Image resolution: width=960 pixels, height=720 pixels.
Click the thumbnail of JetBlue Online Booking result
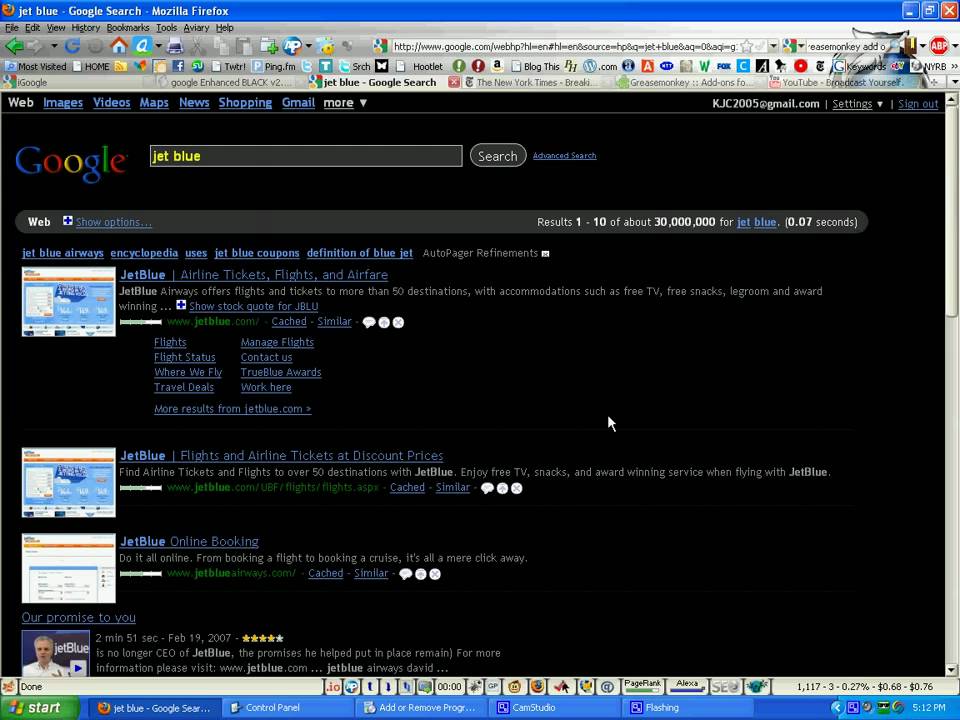click(69, 568)
